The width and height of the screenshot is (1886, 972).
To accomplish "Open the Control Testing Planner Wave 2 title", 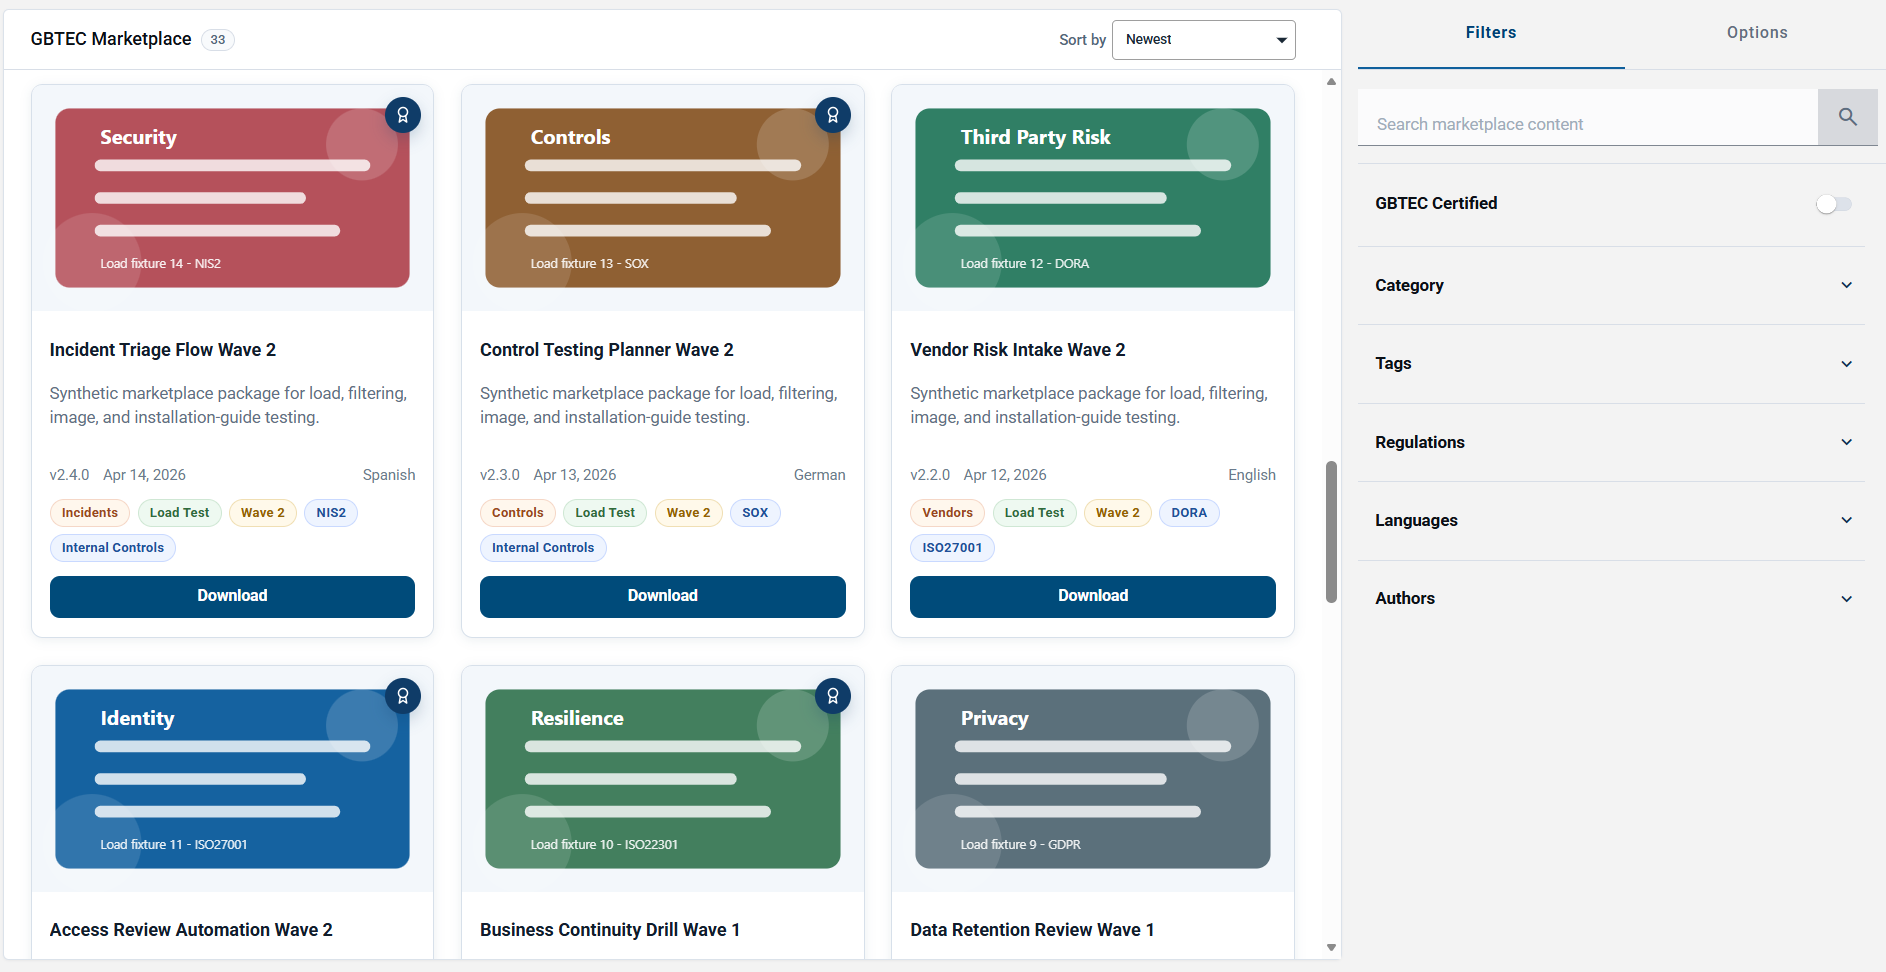I will (607, 350).
